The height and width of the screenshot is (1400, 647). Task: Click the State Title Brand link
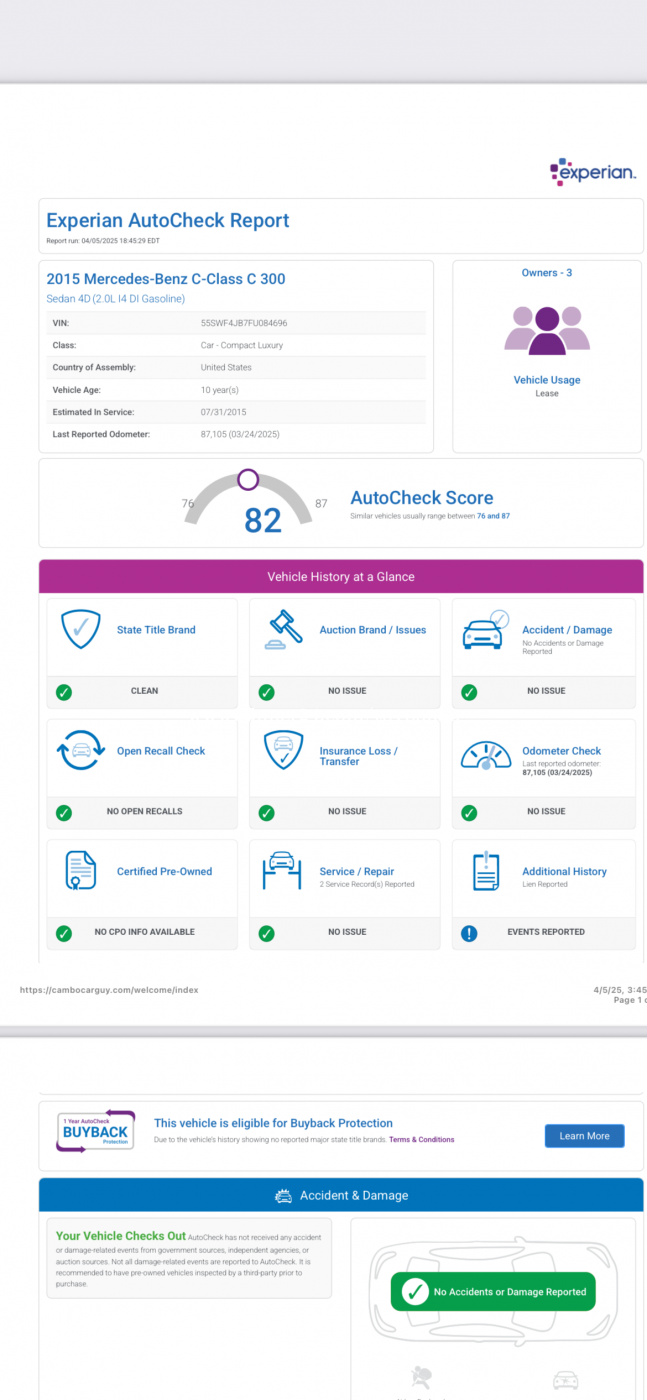(156, 630)
